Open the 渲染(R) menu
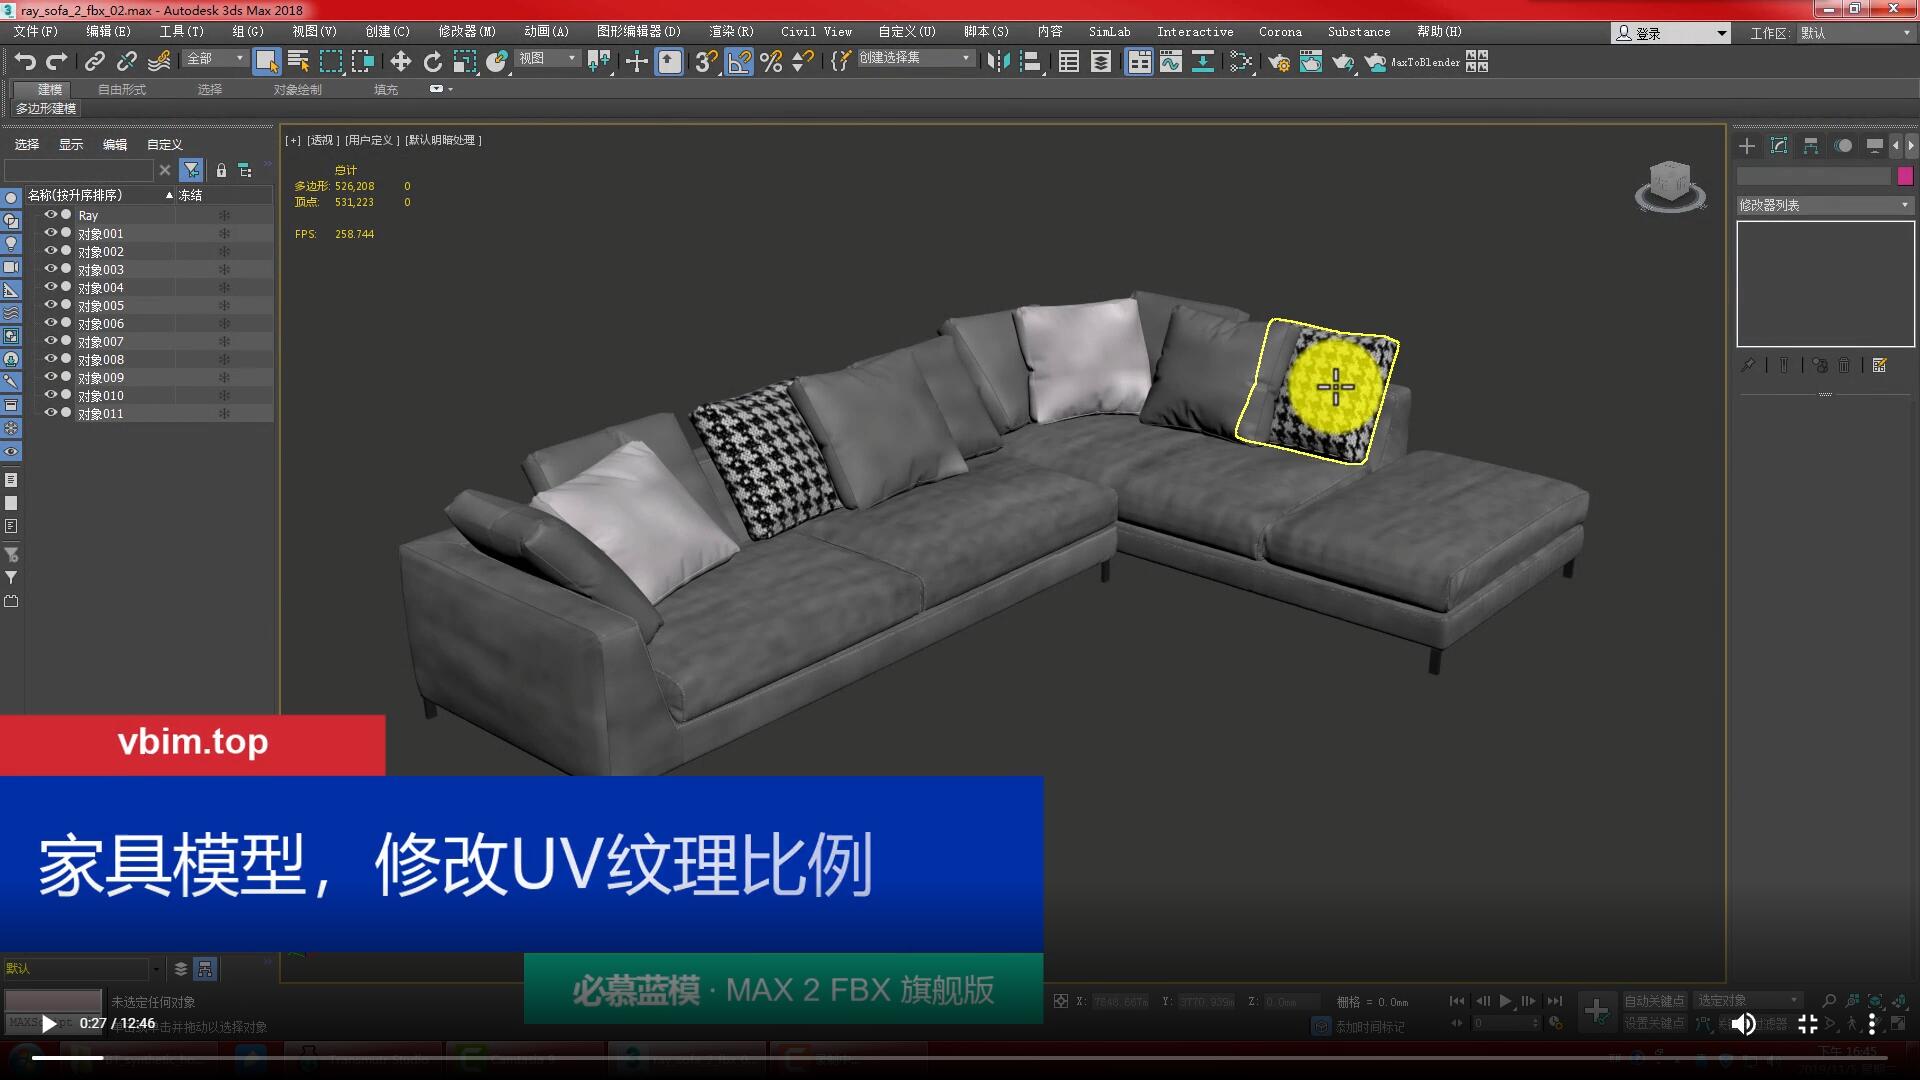 731,32
